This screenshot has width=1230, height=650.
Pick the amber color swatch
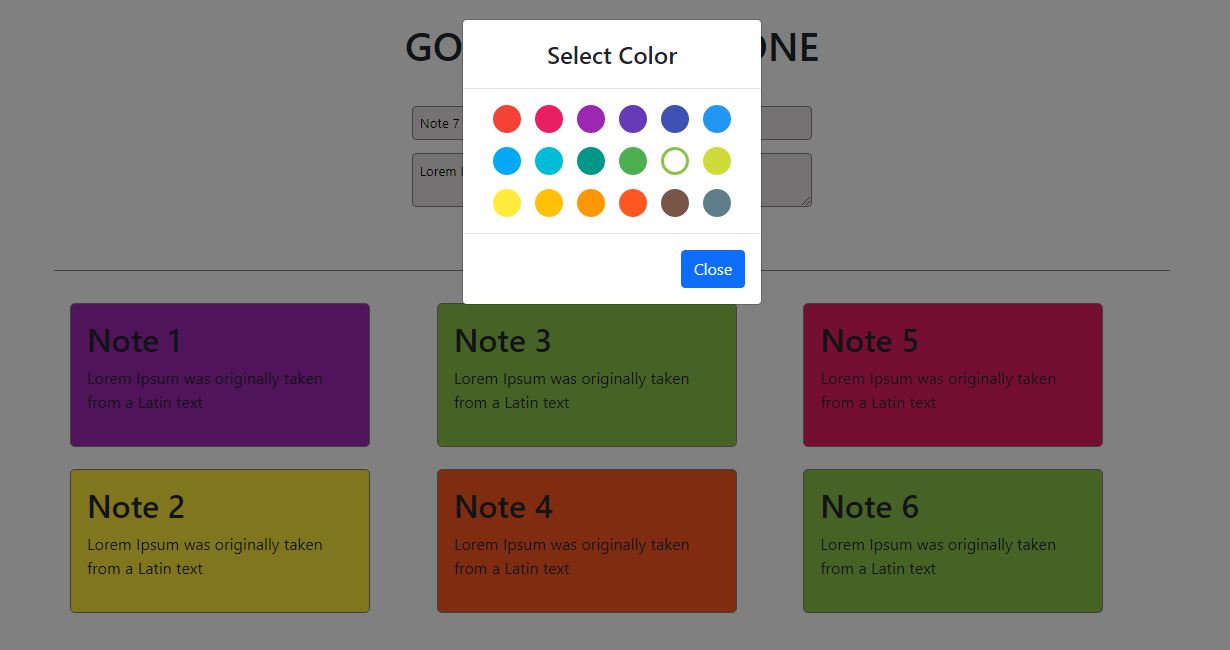point(549,203)
